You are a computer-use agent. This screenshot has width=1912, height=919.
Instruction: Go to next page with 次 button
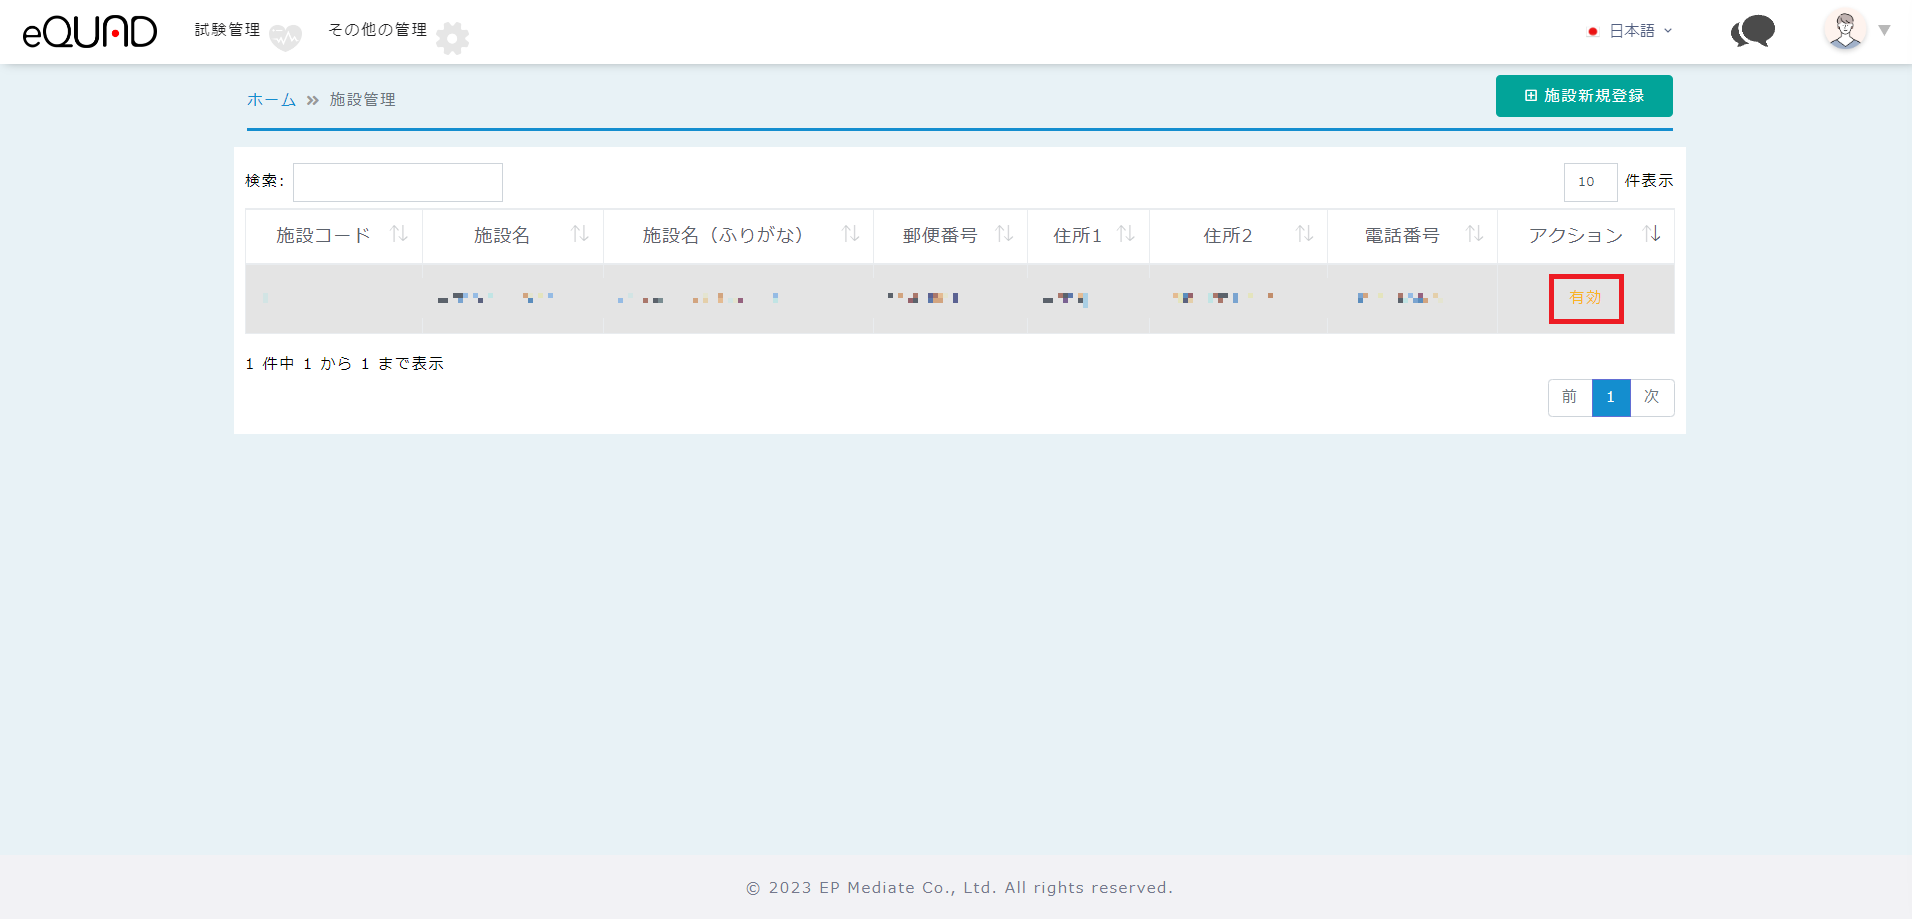click(x=1652, y=397)
